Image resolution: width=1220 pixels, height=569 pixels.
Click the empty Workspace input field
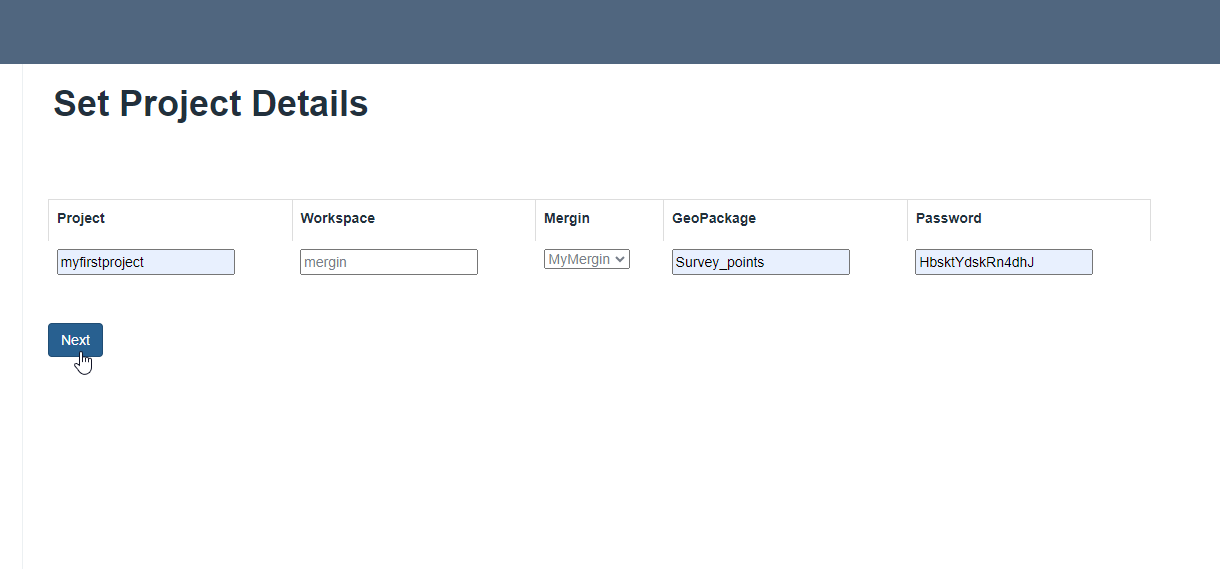click(389, 262)
